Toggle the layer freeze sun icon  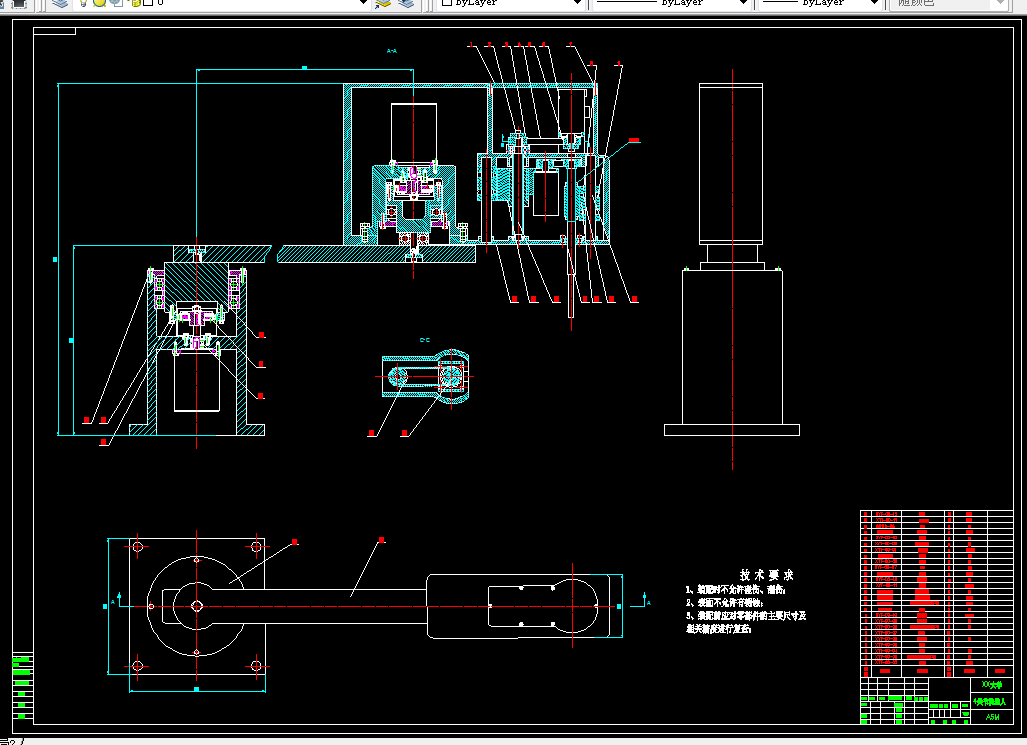tap(100, 3)
